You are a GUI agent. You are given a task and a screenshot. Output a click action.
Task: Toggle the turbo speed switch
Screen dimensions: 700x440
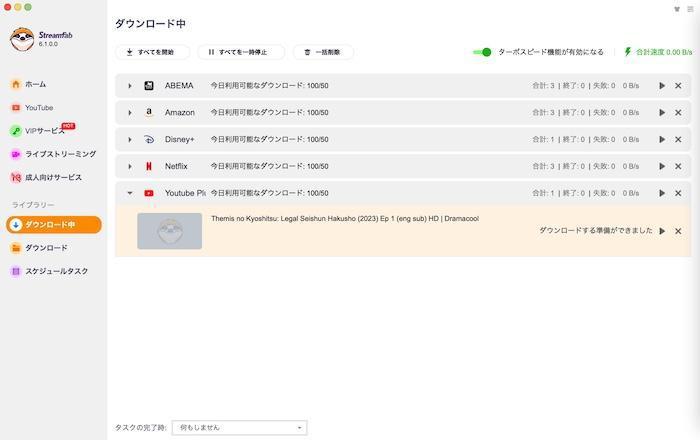483,52
